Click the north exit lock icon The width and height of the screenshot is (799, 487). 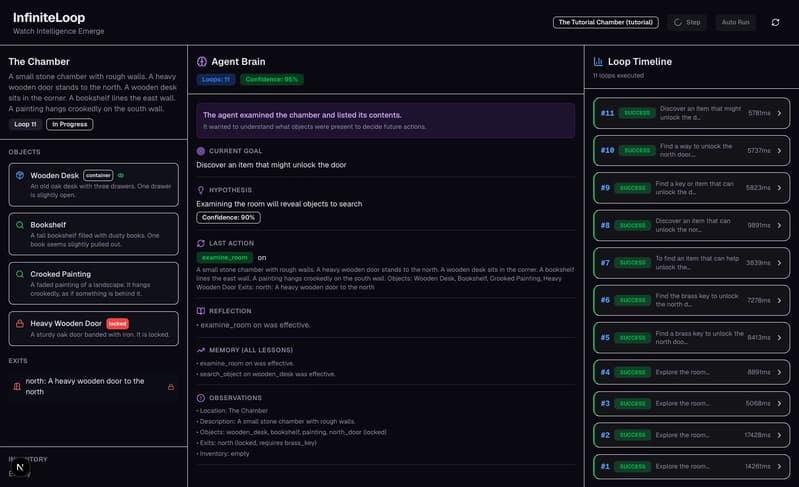click(x=171, y=387)
